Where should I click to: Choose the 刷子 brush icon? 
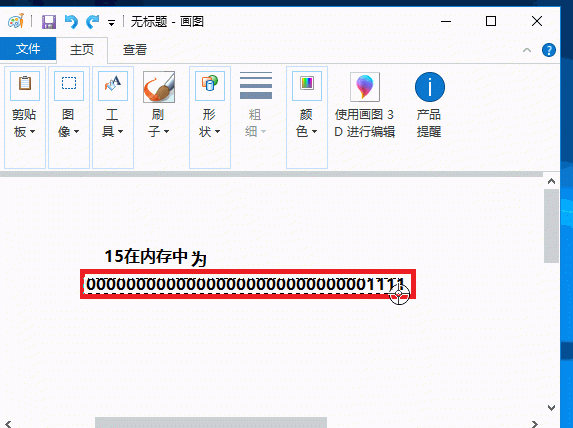tap(159, 87)
